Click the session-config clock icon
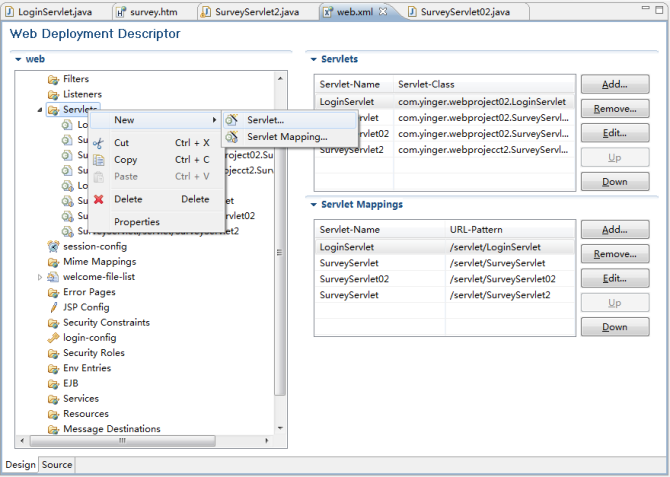This screenshot has width=670, height=477. (53, 247)
